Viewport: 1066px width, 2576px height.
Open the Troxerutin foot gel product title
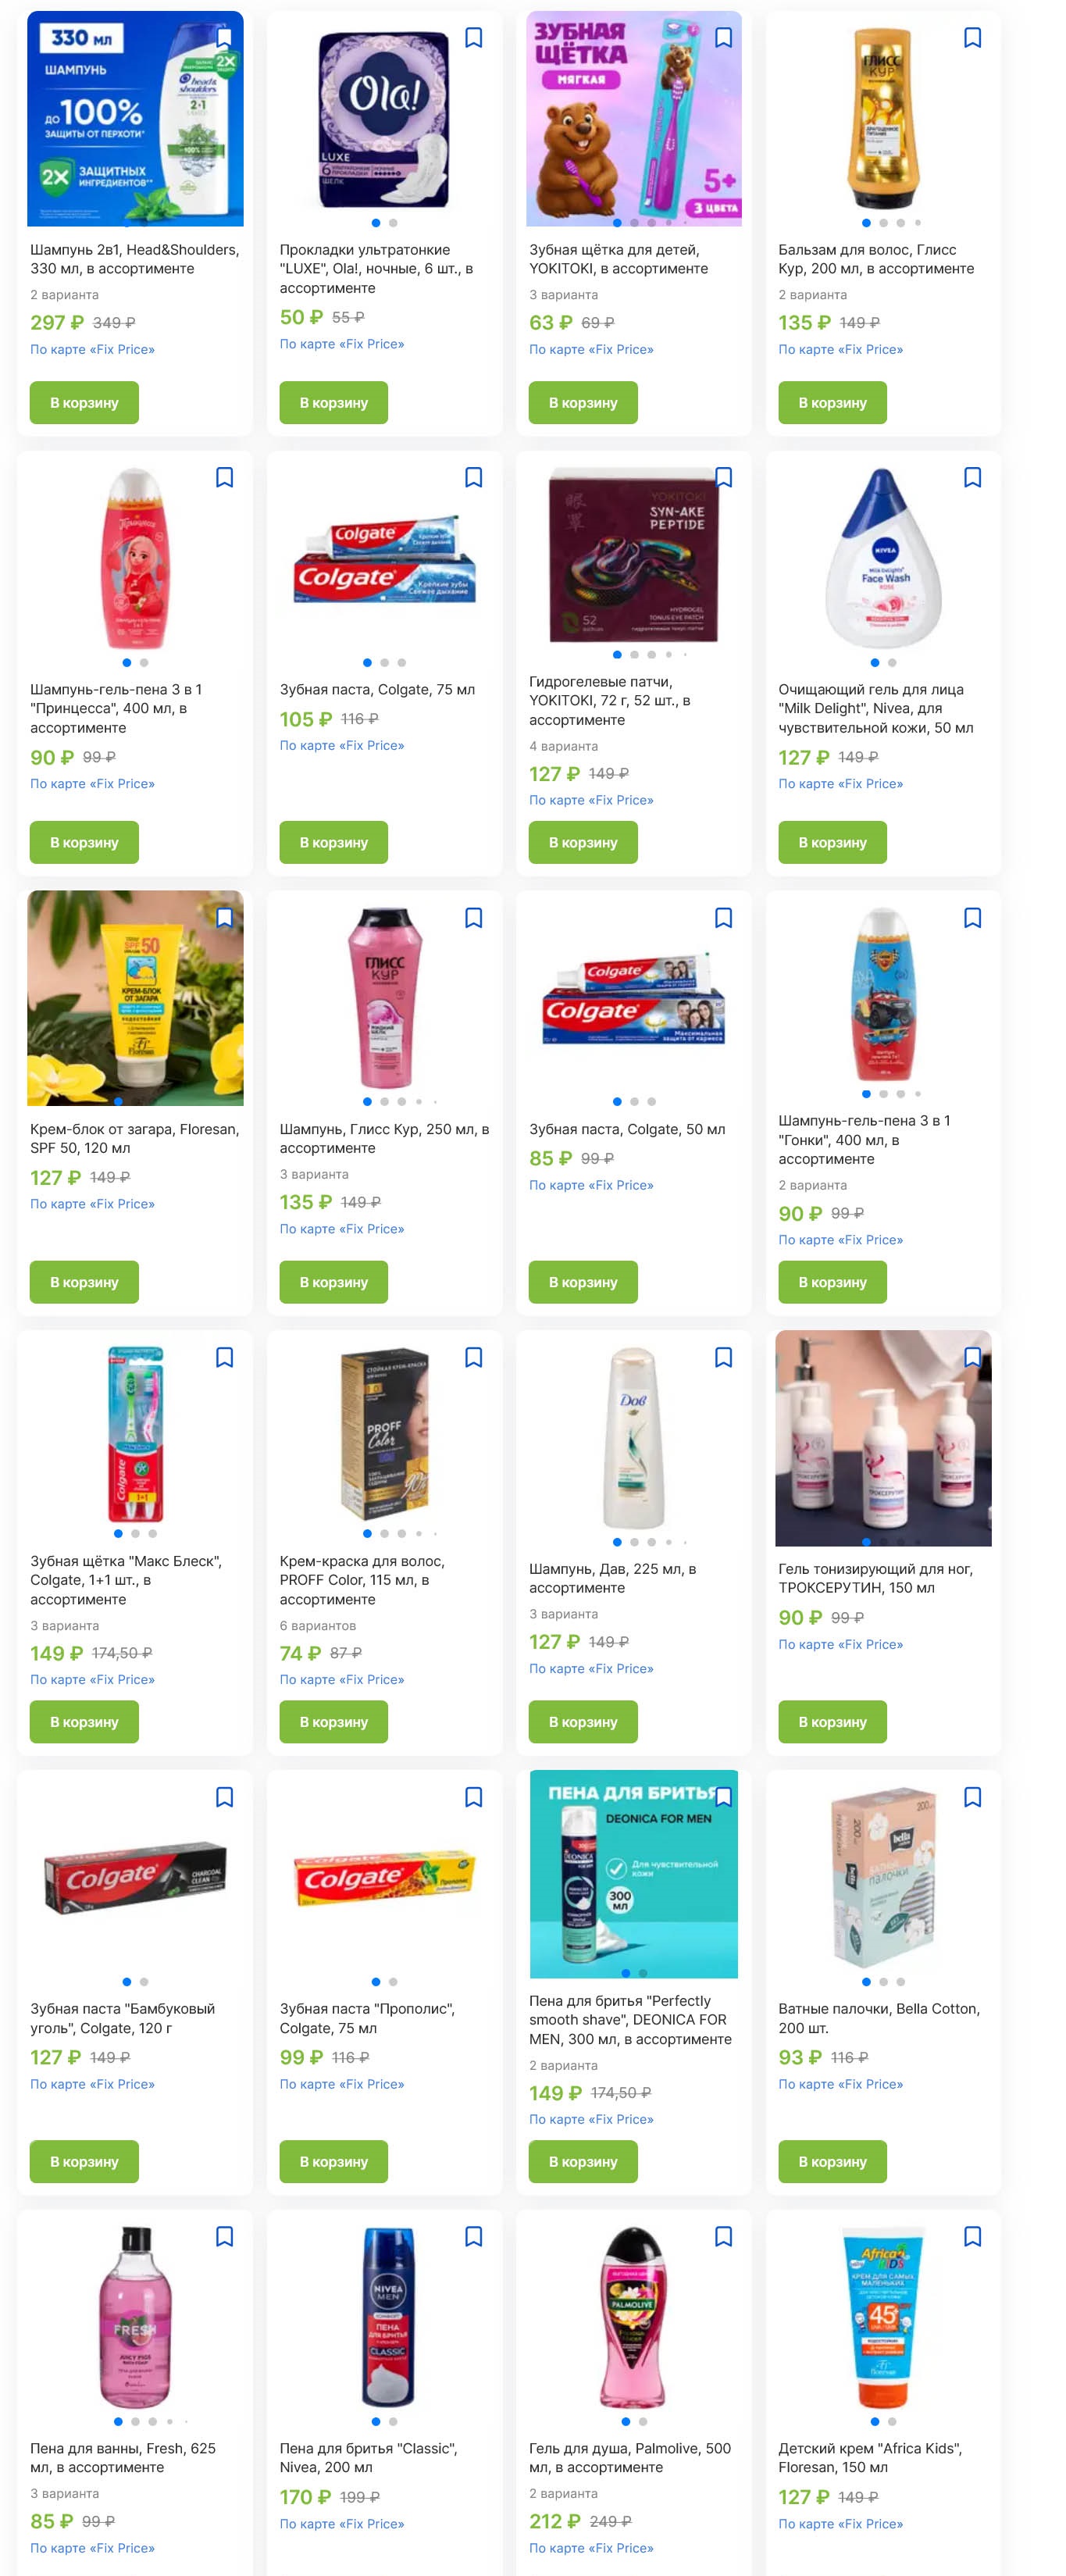pyautogui.click(x=876, y=1578)
